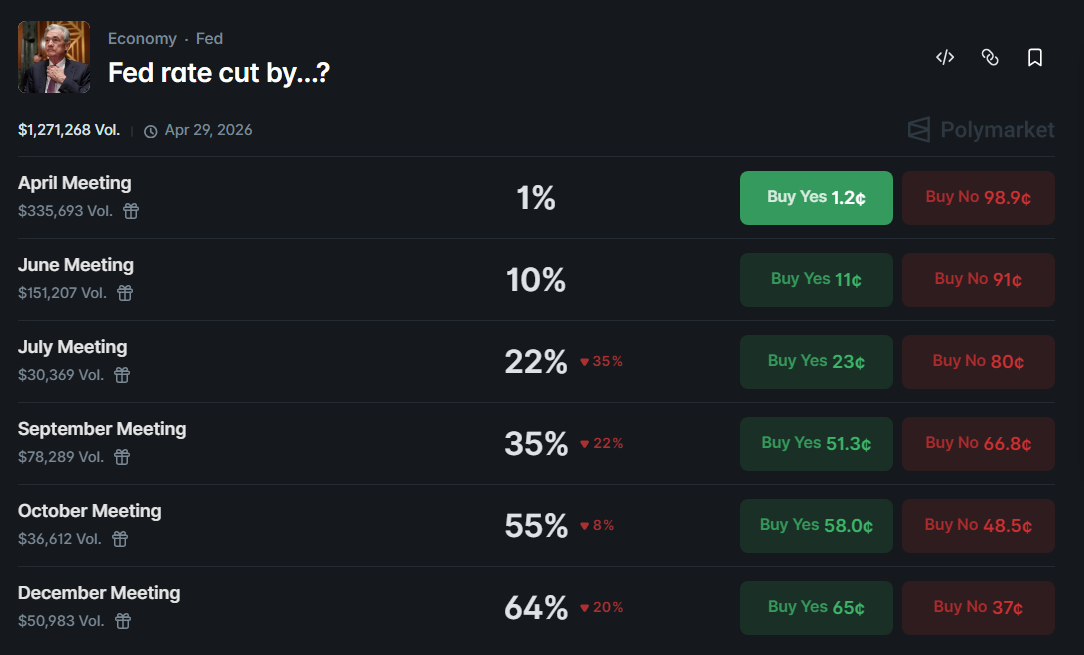Buy Yes on October Meeting at 58.0¢
Viewport: 1084px width, 655px height.
[816, 525]
